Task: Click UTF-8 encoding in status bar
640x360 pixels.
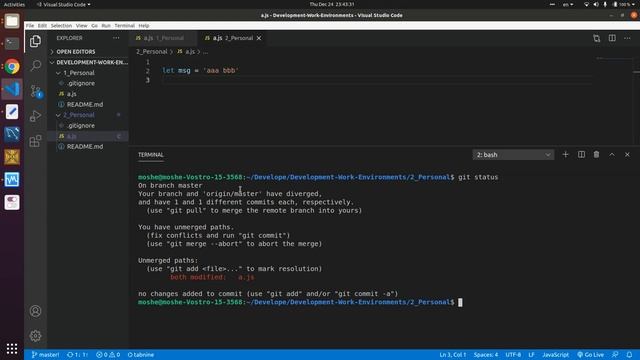Action: coord(513,355)
